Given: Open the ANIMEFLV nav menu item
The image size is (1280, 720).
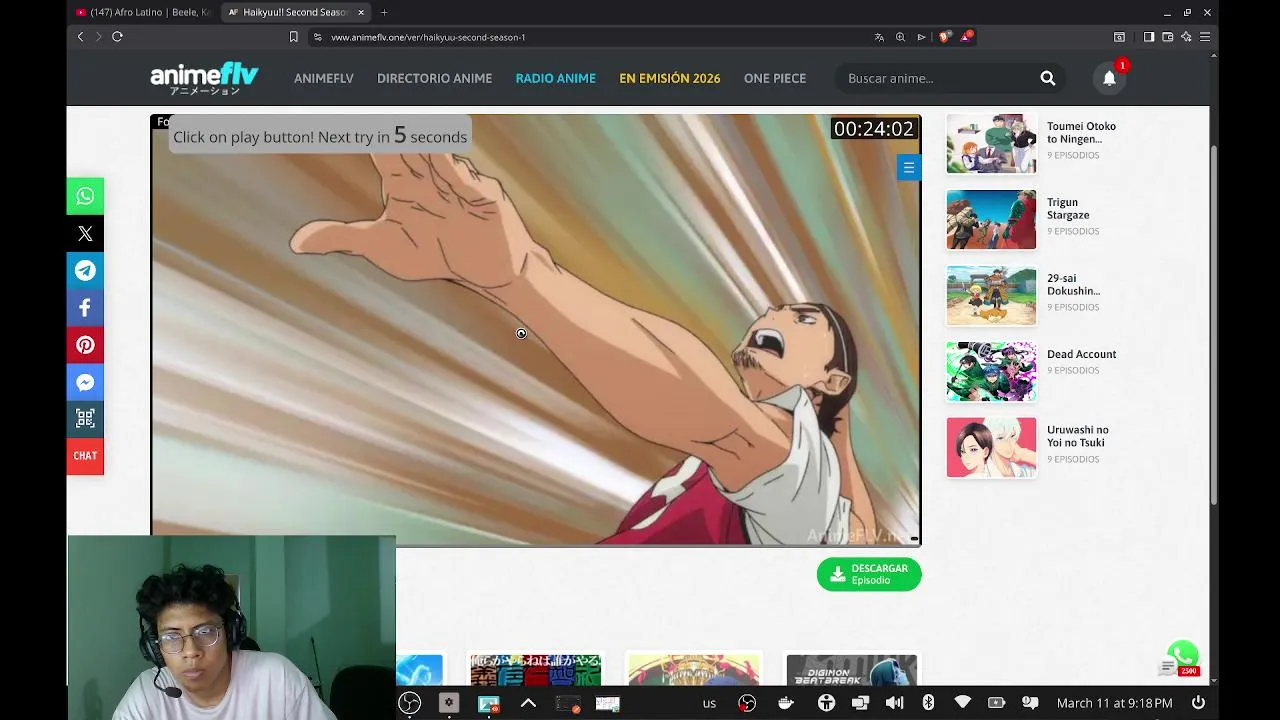Looking at the screenshot, I should tap(324, 78).
